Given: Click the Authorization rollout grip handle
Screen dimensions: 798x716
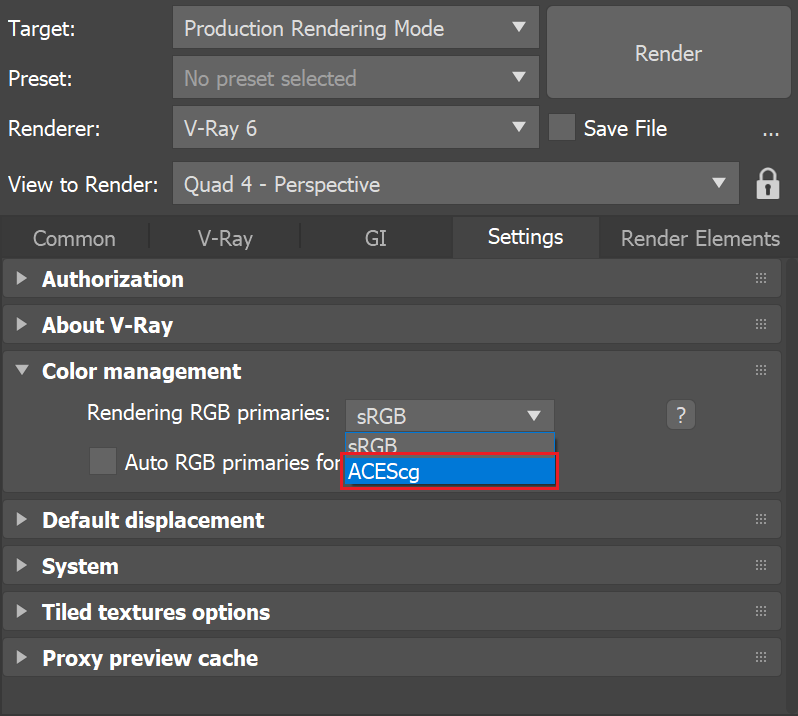Looking at the screenshot, I should coord(761,278).
